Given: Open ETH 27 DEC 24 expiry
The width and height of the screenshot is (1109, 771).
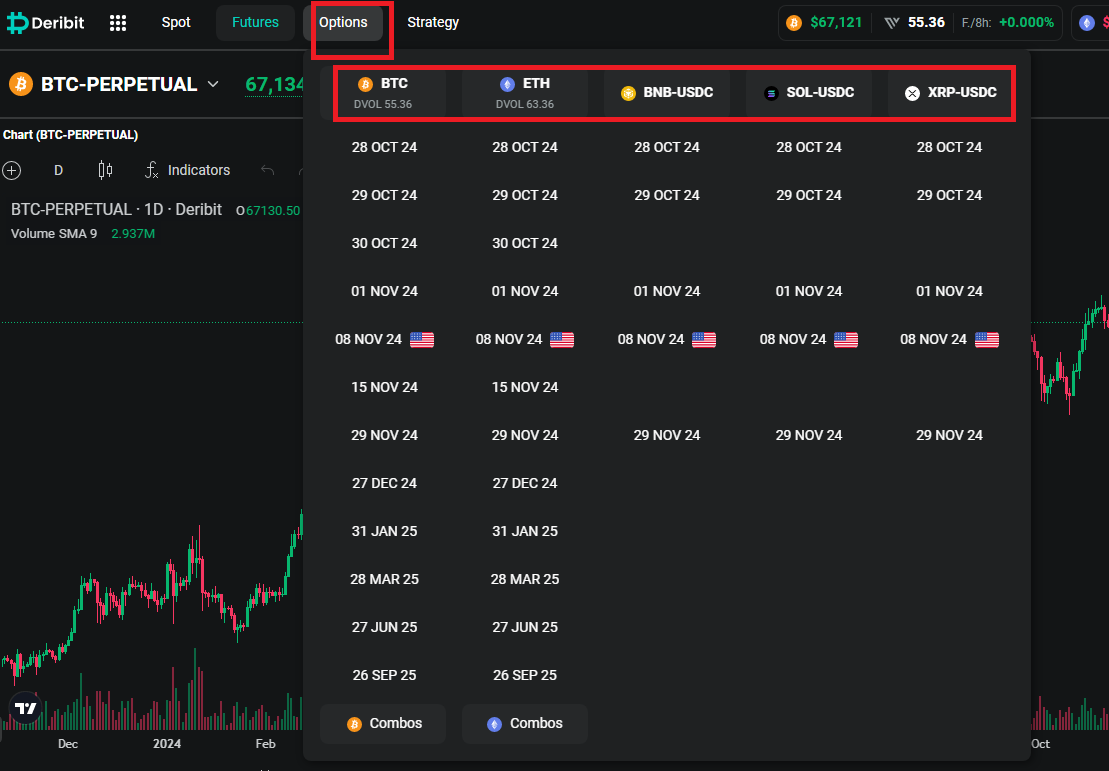Looking at the screenshot, I should [525, 483].
